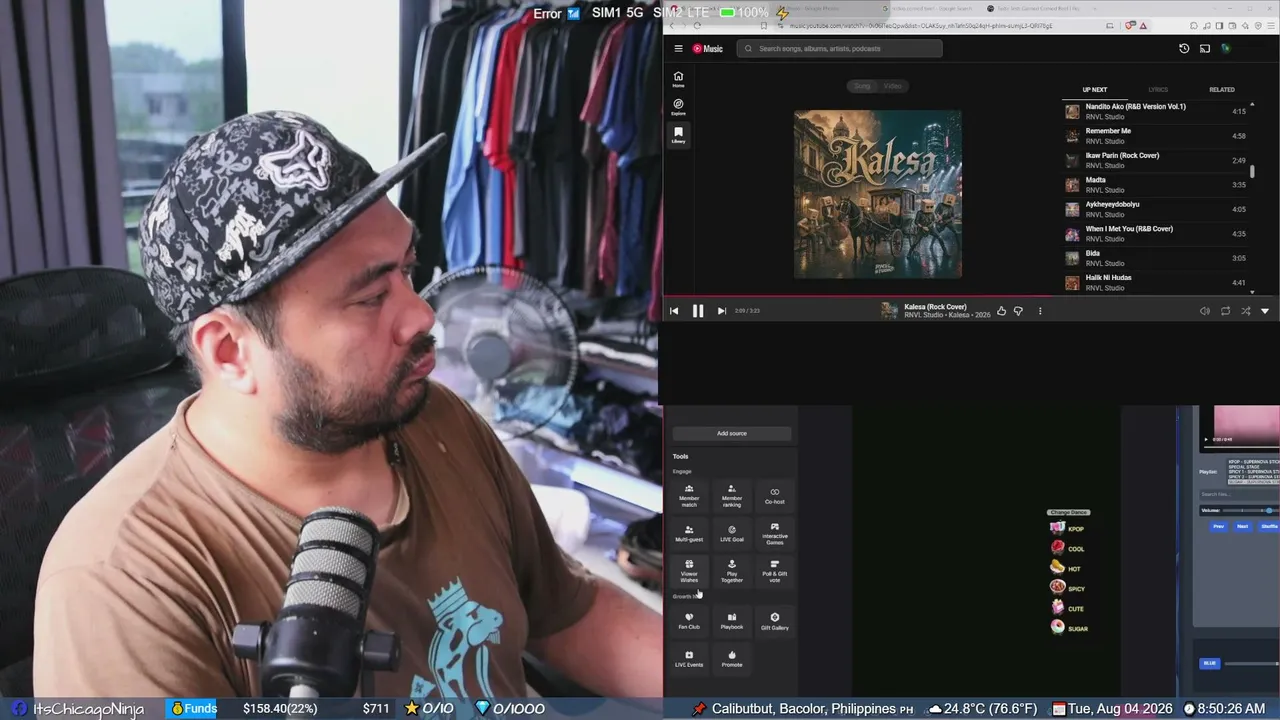Open the three-dot song options menu

point(1040,311)
